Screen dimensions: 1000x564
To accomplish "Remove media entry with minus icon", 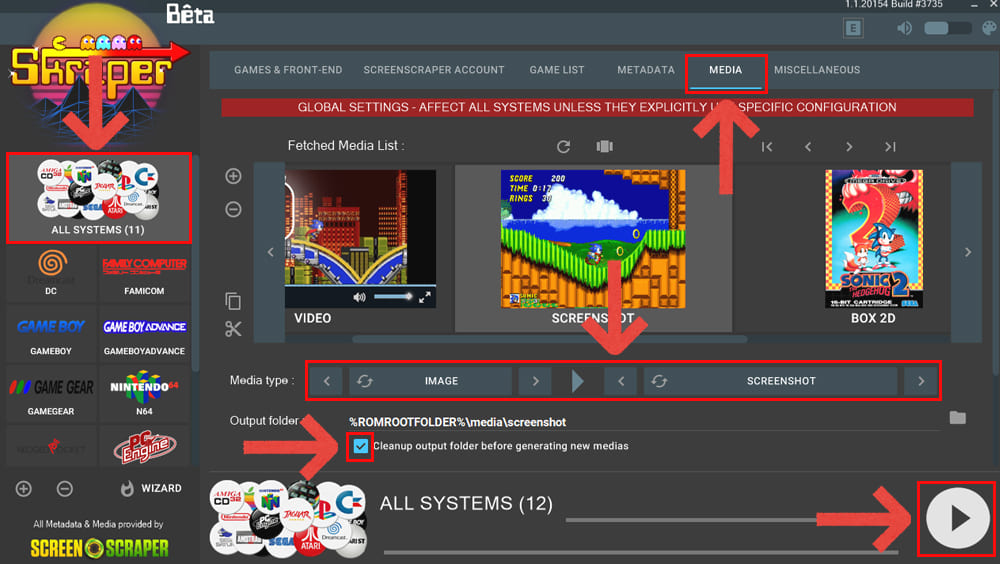I will pyautogui.click(x=233, y=209).
